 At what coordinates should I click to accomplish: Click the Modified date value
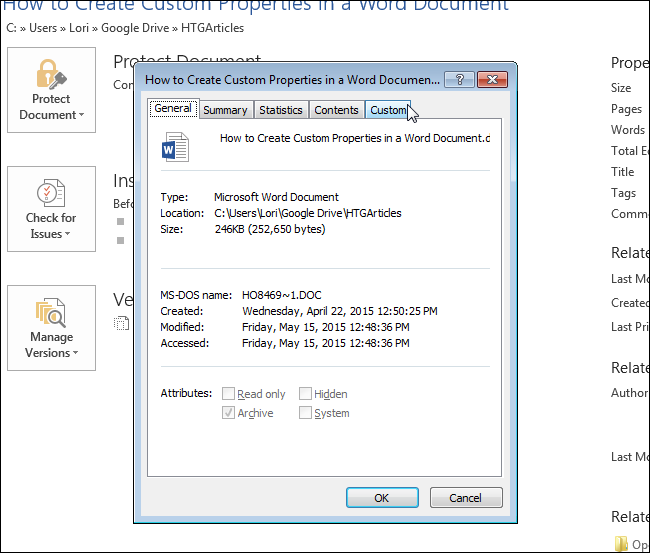[326, 327]
